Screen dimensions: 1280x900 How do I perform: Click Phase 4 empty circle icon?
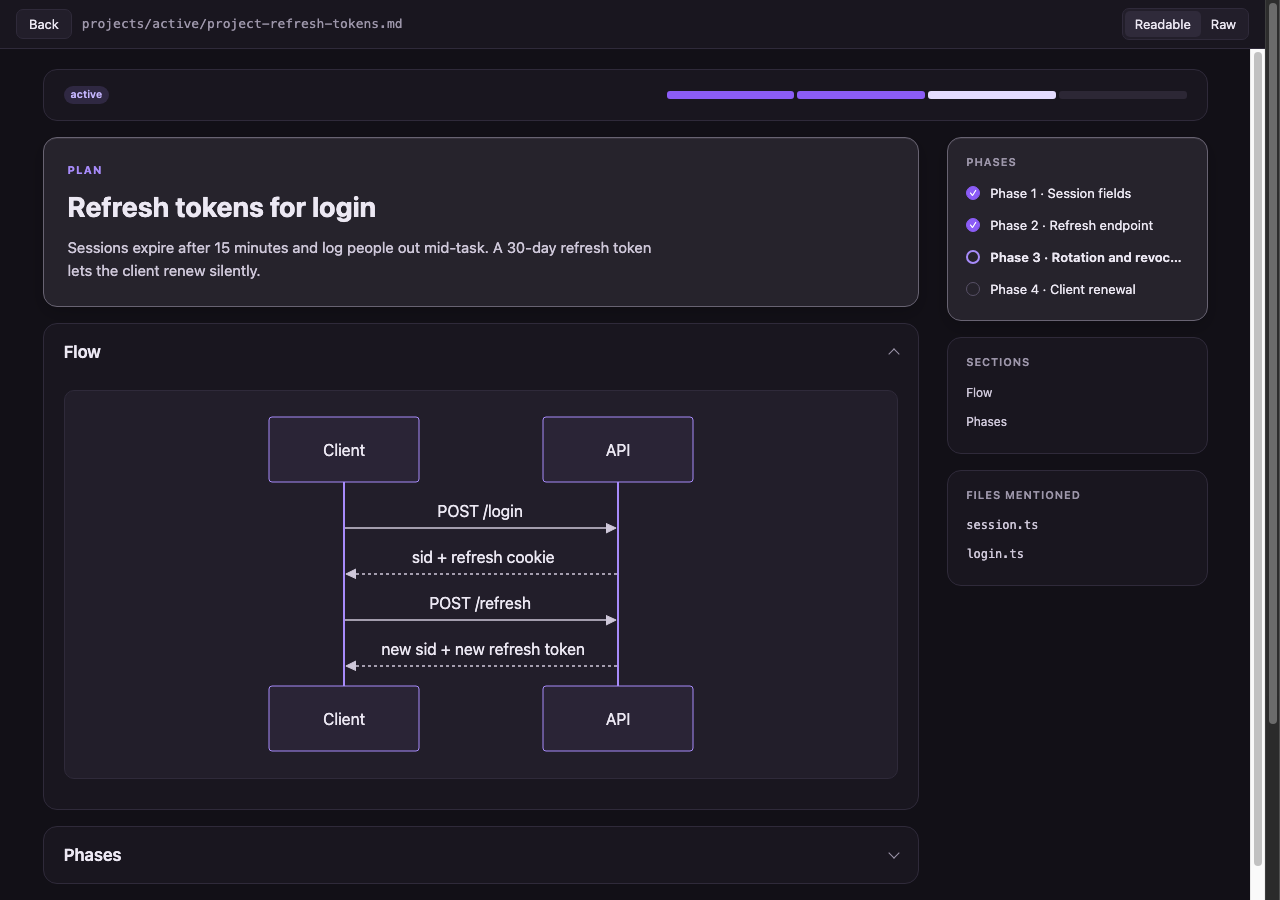973,289
